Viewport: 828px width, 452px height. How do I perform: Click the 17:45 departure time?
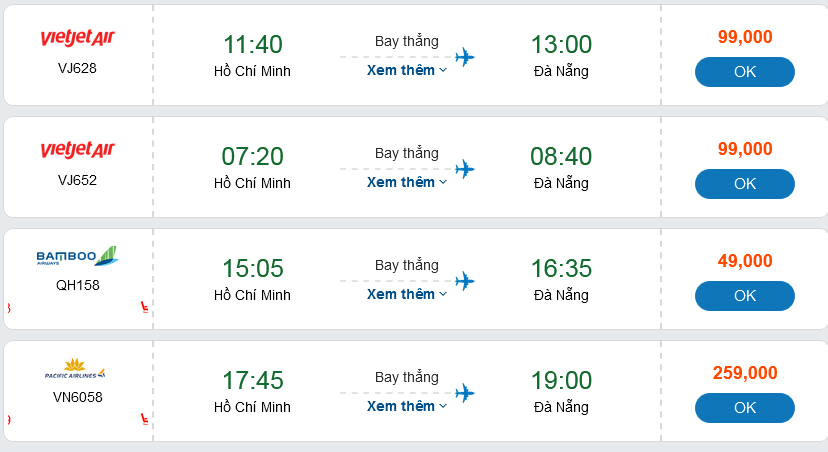point(253,381)
